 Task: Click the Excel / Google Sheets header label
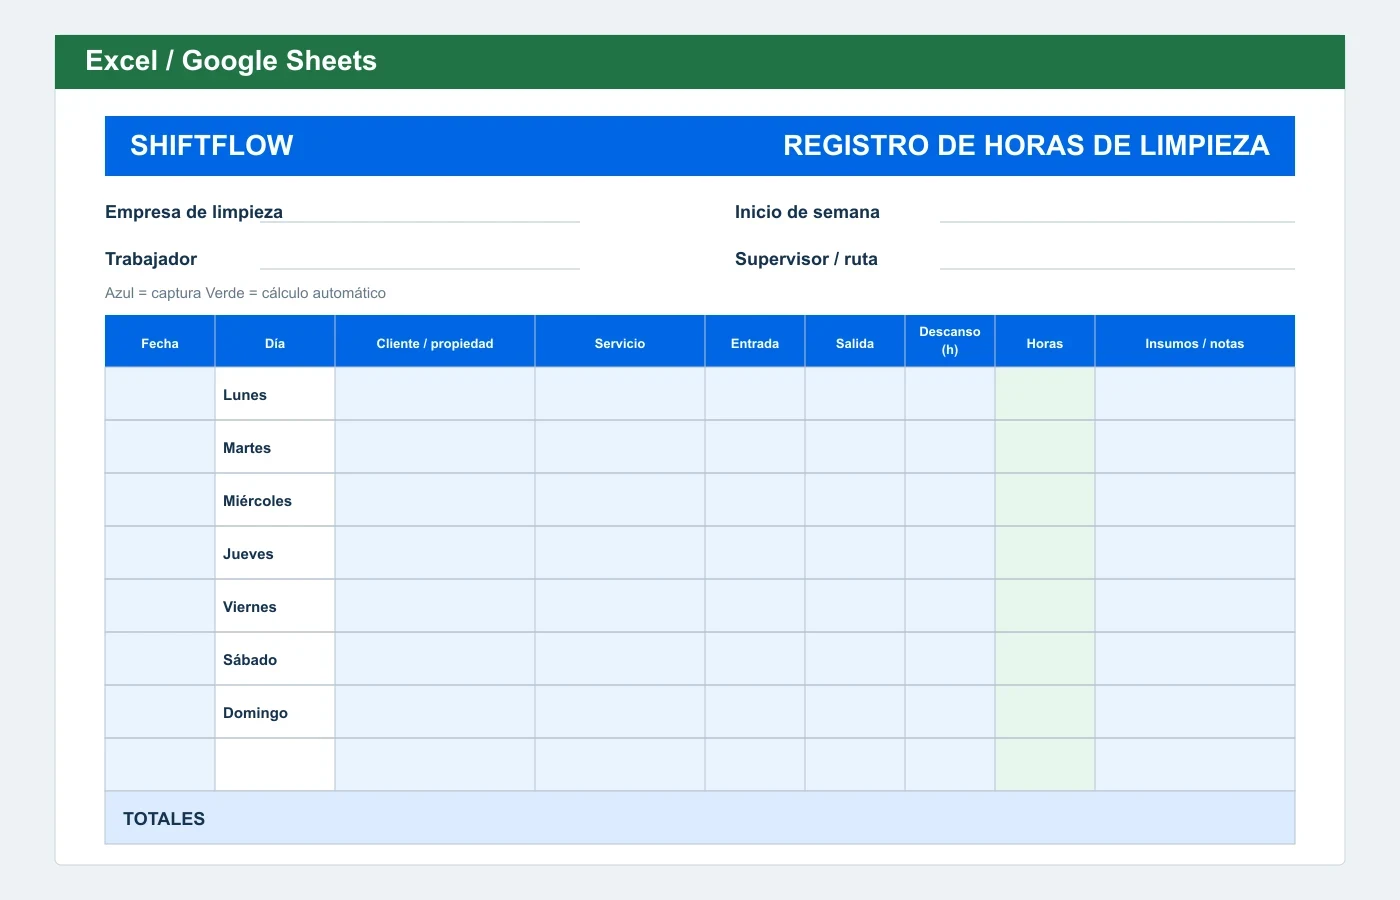231,61
